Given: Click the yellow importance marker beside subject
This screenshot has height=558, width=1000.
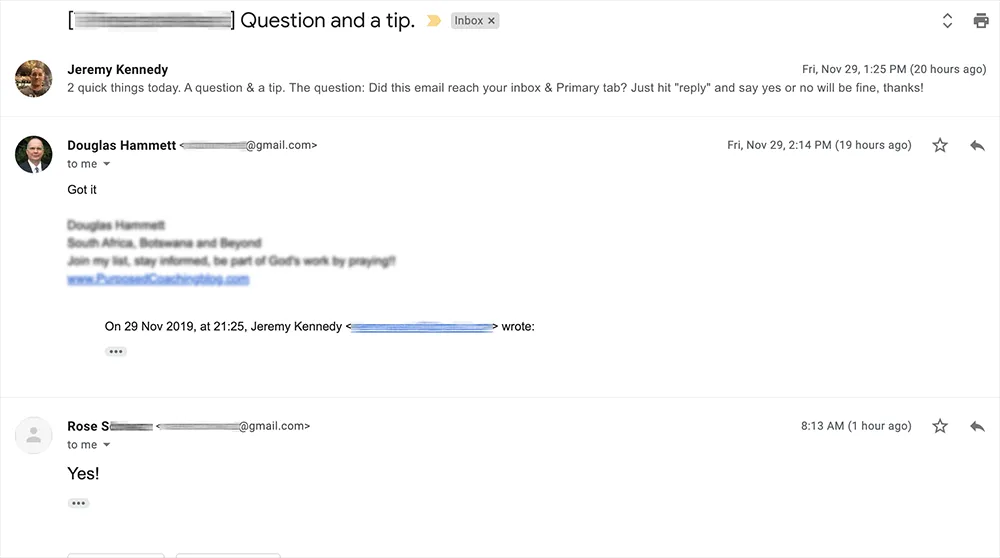Looking at the screenshot, I should (x=433, y=21).
